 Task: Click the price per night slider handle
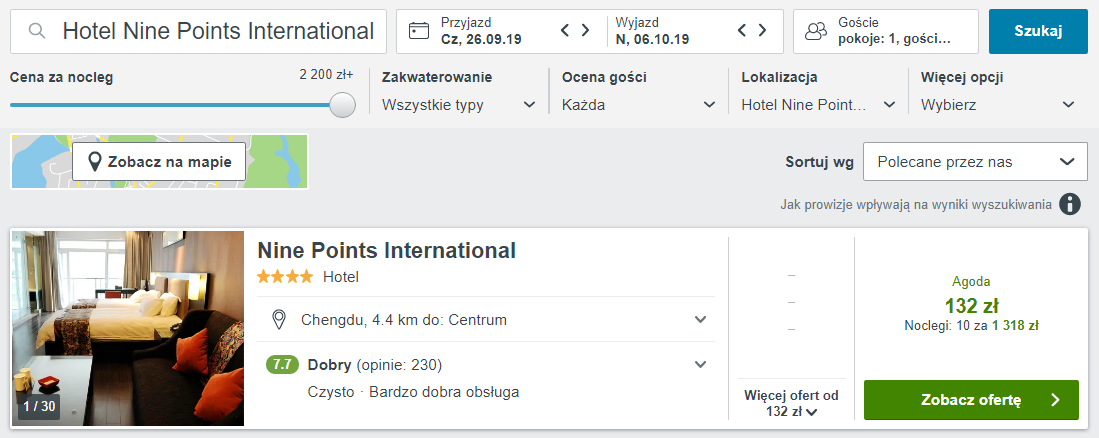(x=343, y=105)
